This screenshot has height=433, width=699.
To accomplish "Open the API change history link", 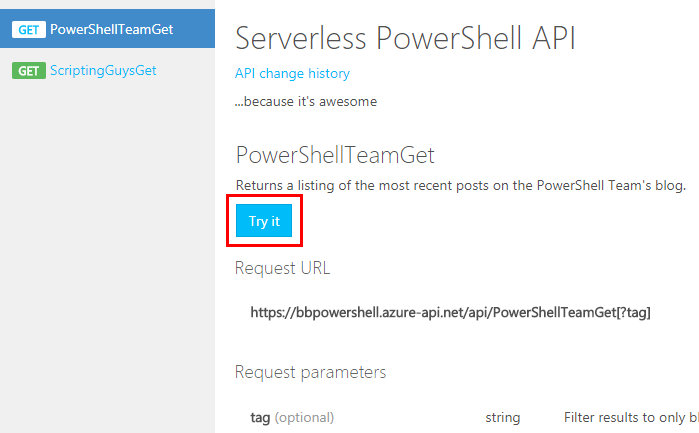I will (x=292, y=73).
